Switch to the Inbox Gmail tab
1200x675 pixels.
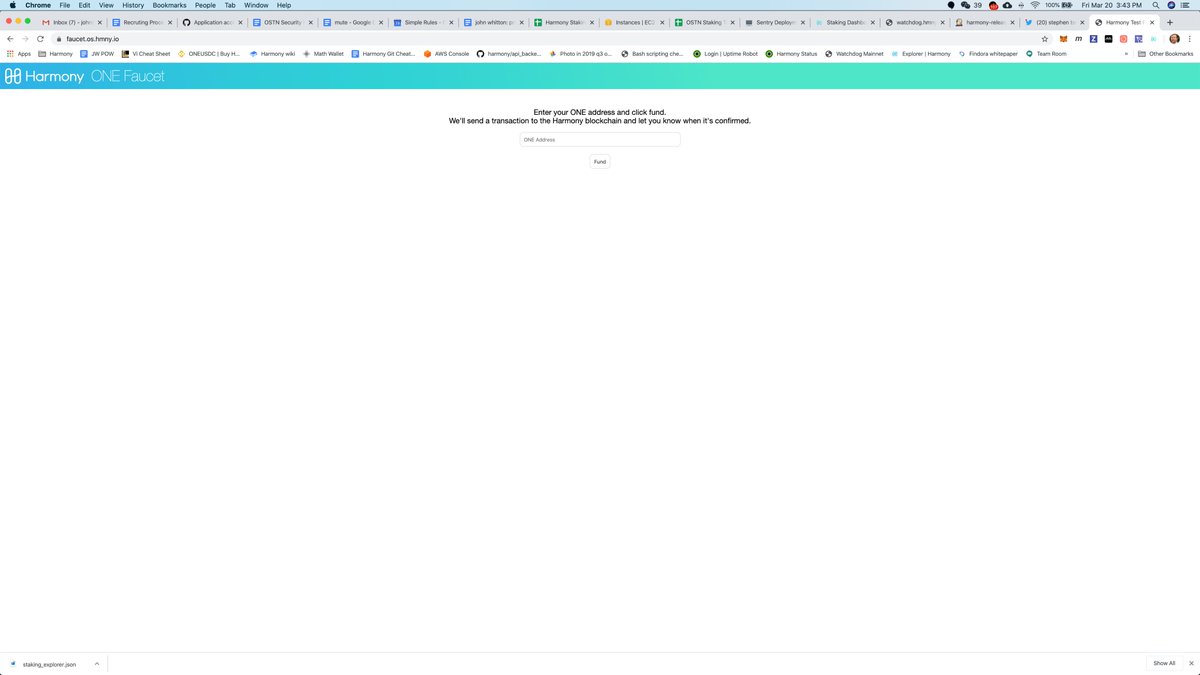click(70, 22)
